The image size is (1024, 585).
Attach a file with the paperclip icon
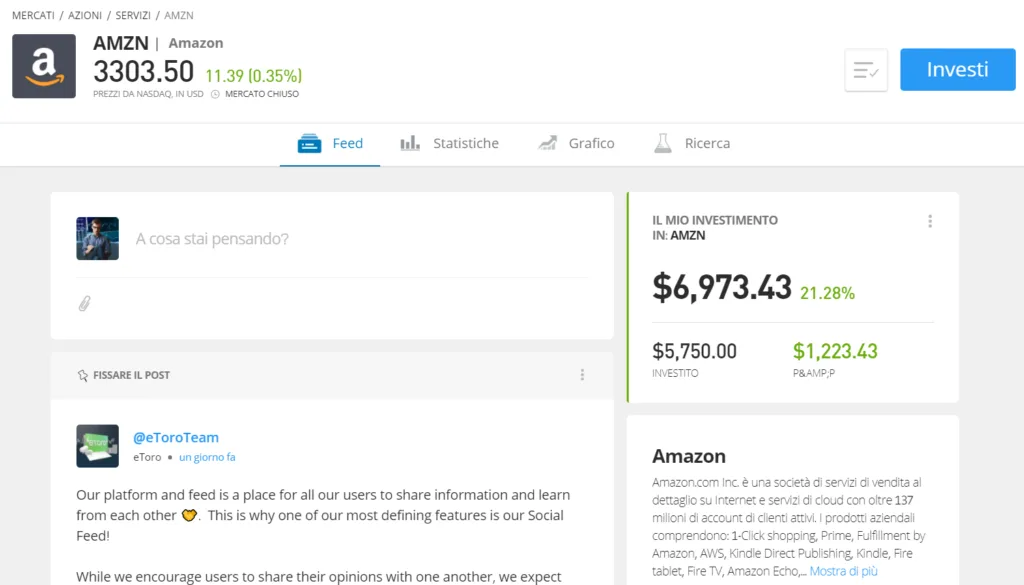click(x=84, y=304)
